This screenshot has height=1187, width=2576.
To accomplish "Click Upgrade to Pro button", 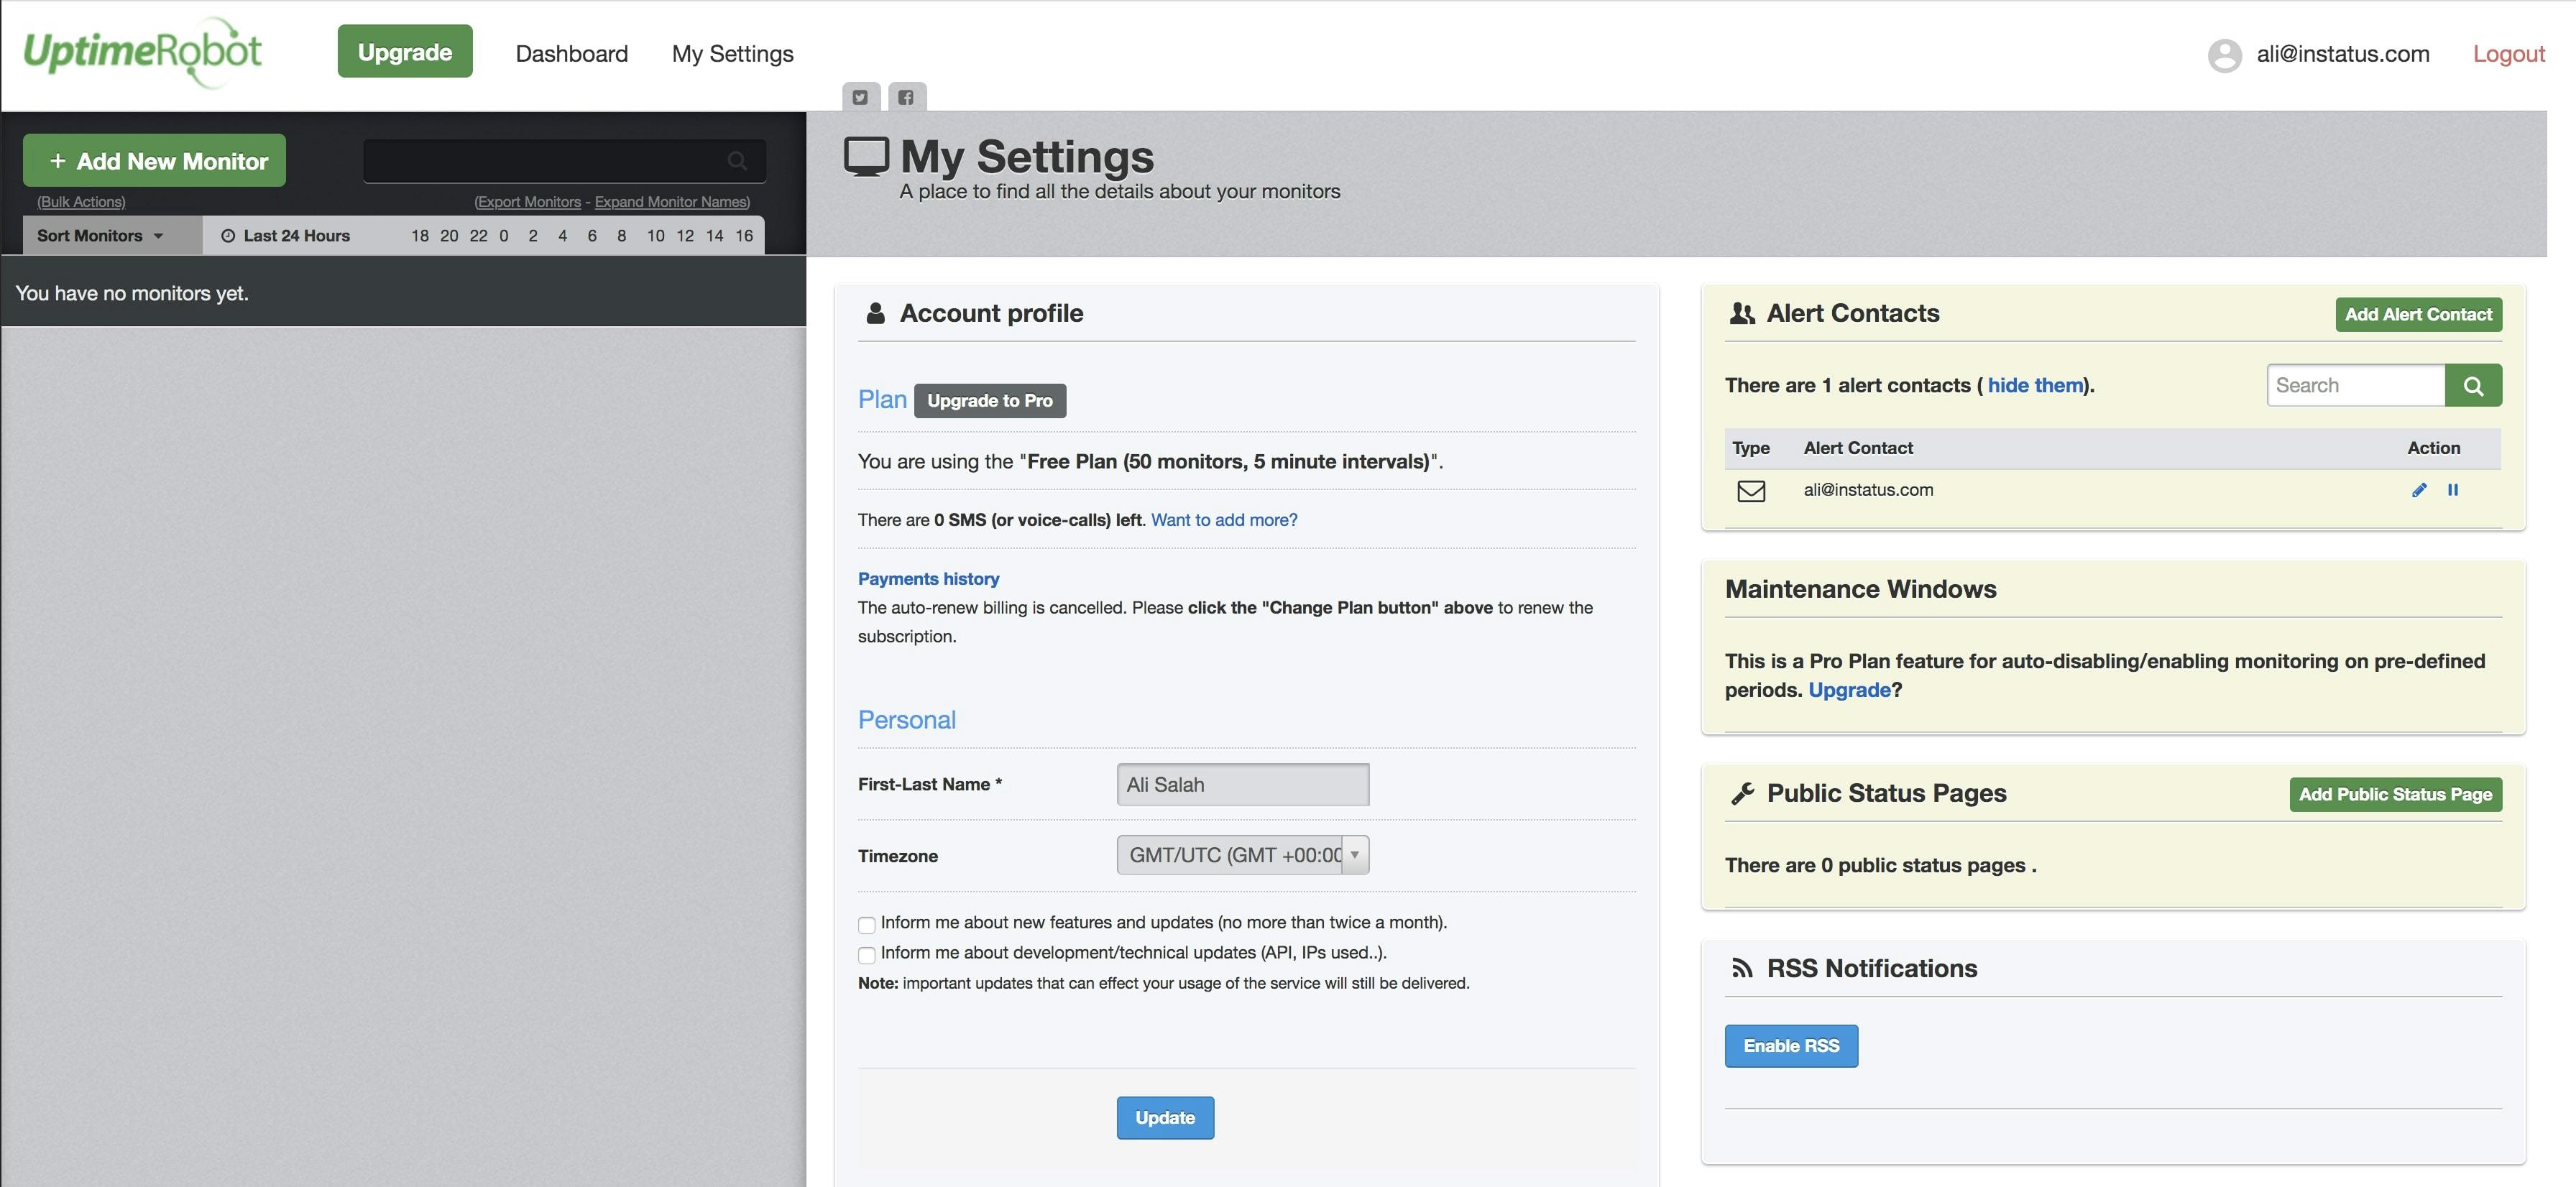I will (989, 399).
